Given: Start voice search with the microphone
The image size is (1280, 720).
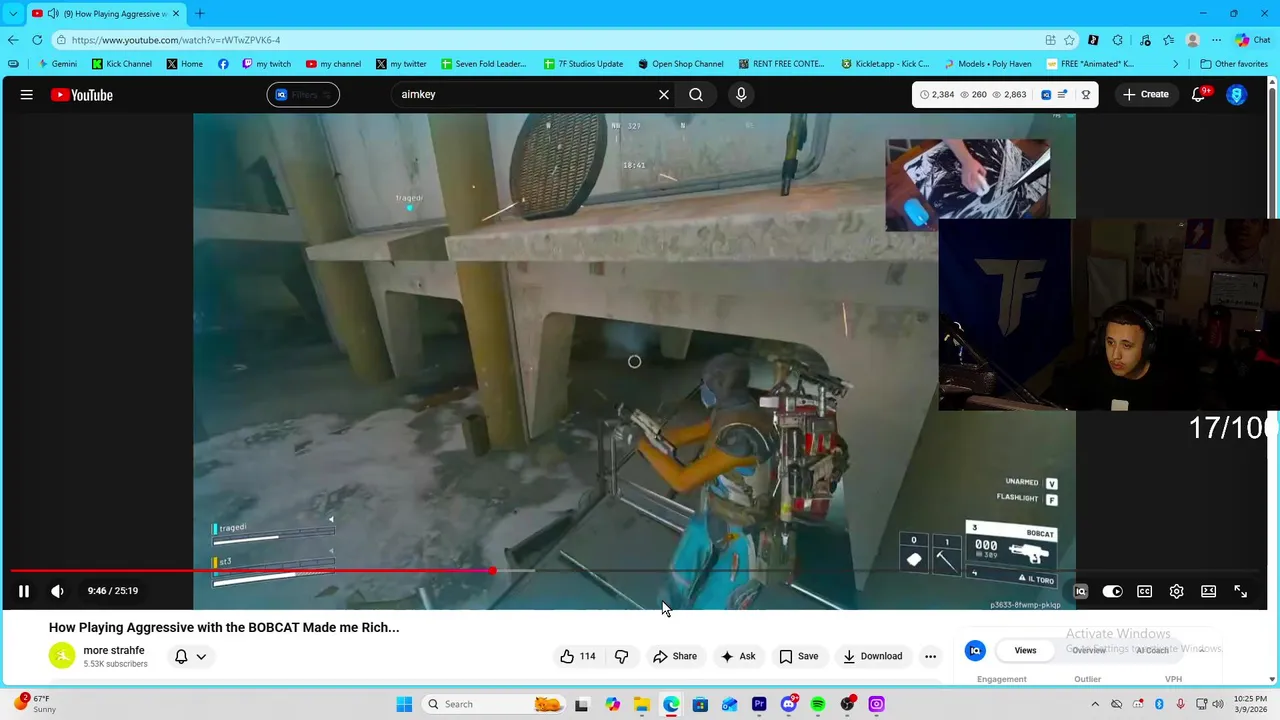Looking at the screenshot, I should [x=741, y=95].
